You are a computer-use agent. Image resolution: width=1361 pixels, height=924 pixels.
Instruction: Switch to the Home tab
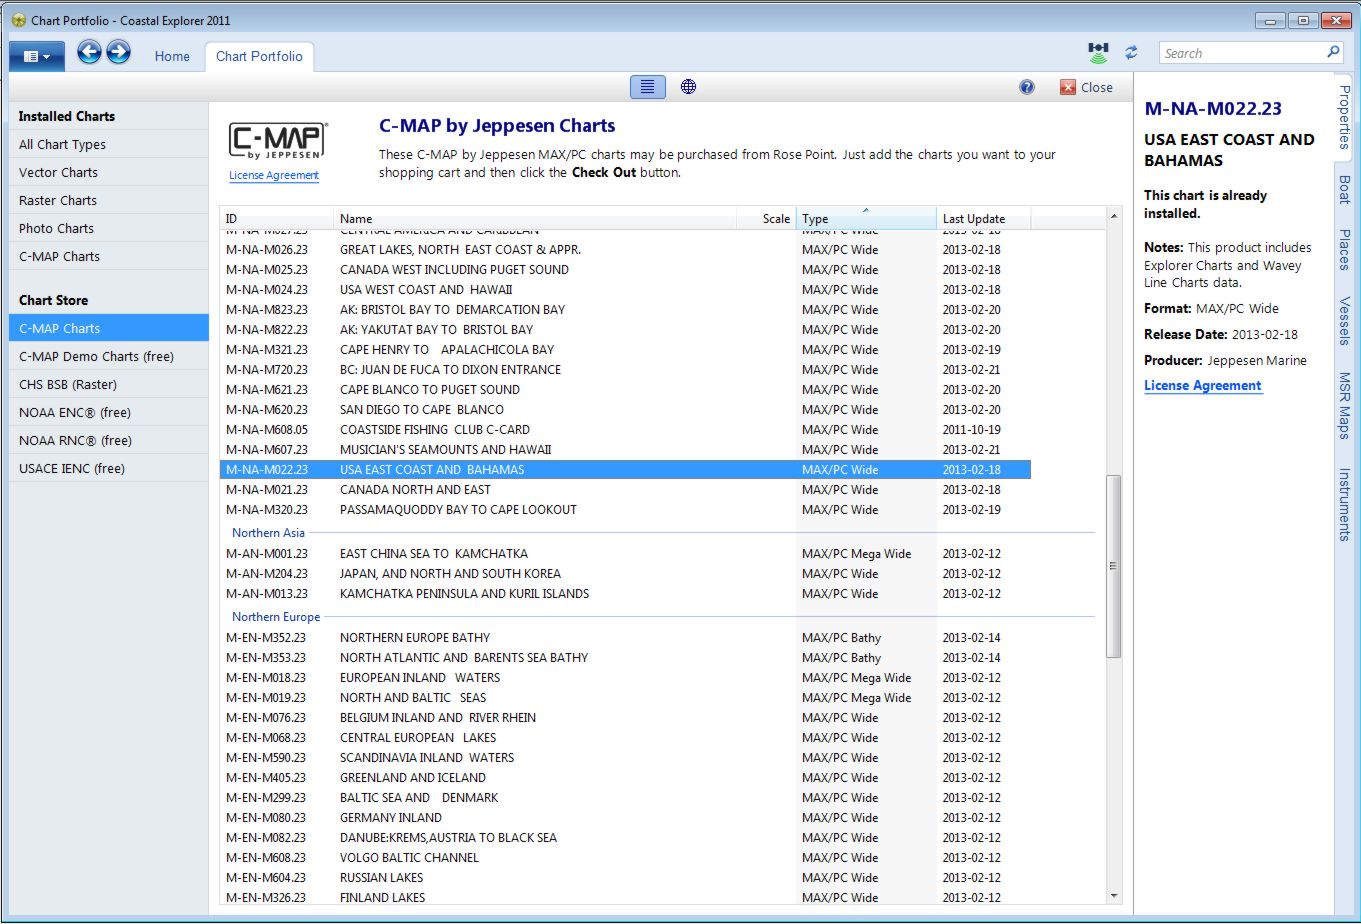click(172, 57)
